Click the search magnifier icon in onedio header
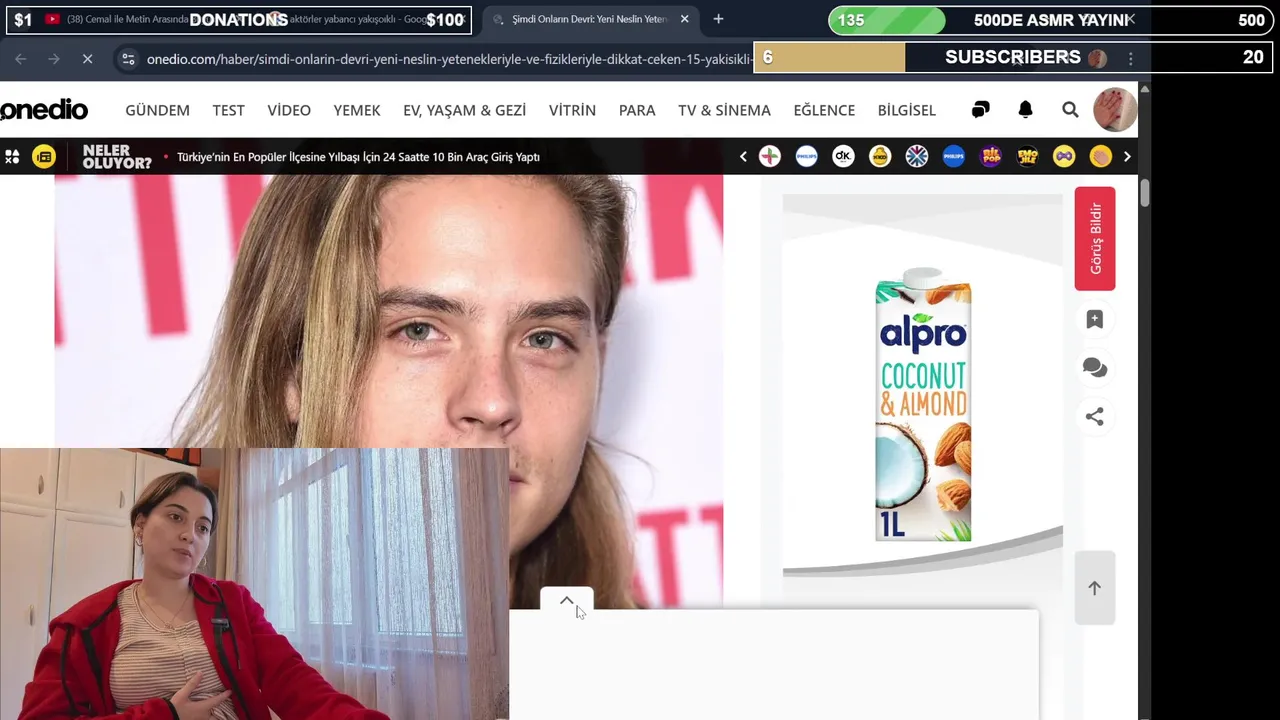 click(x=1070, y=110)
